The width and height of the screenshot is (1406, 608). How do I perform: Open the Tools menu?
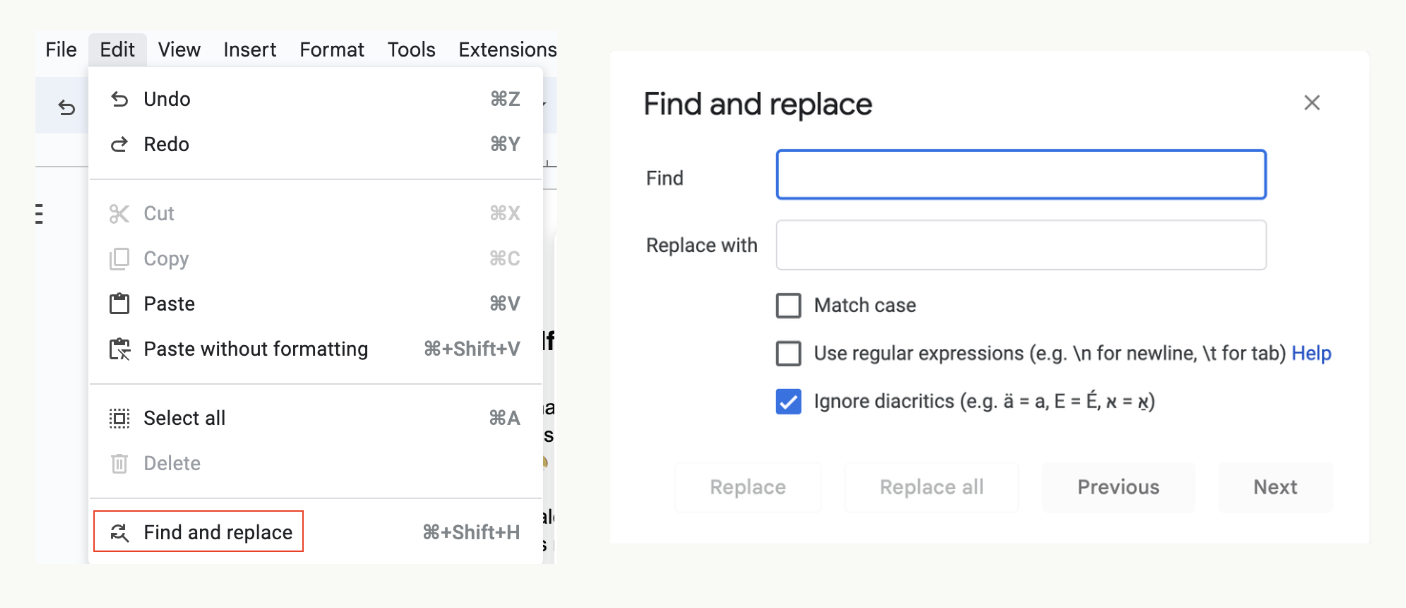tap(411, 50)
